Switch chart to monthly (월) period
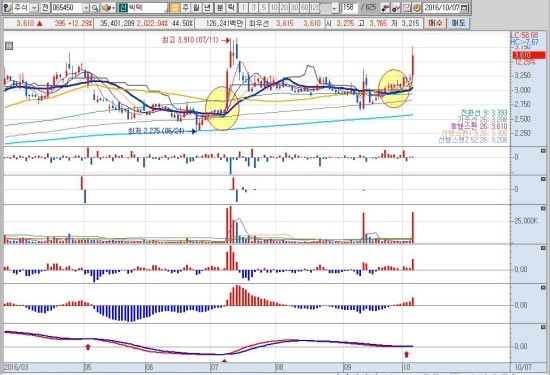 tap(196, 8)
